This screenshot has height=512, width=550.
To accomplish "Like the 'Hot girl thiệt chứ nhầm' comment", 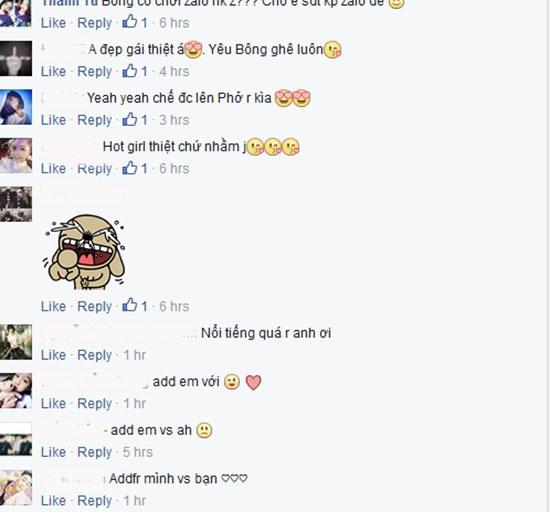I will [53, 168].
